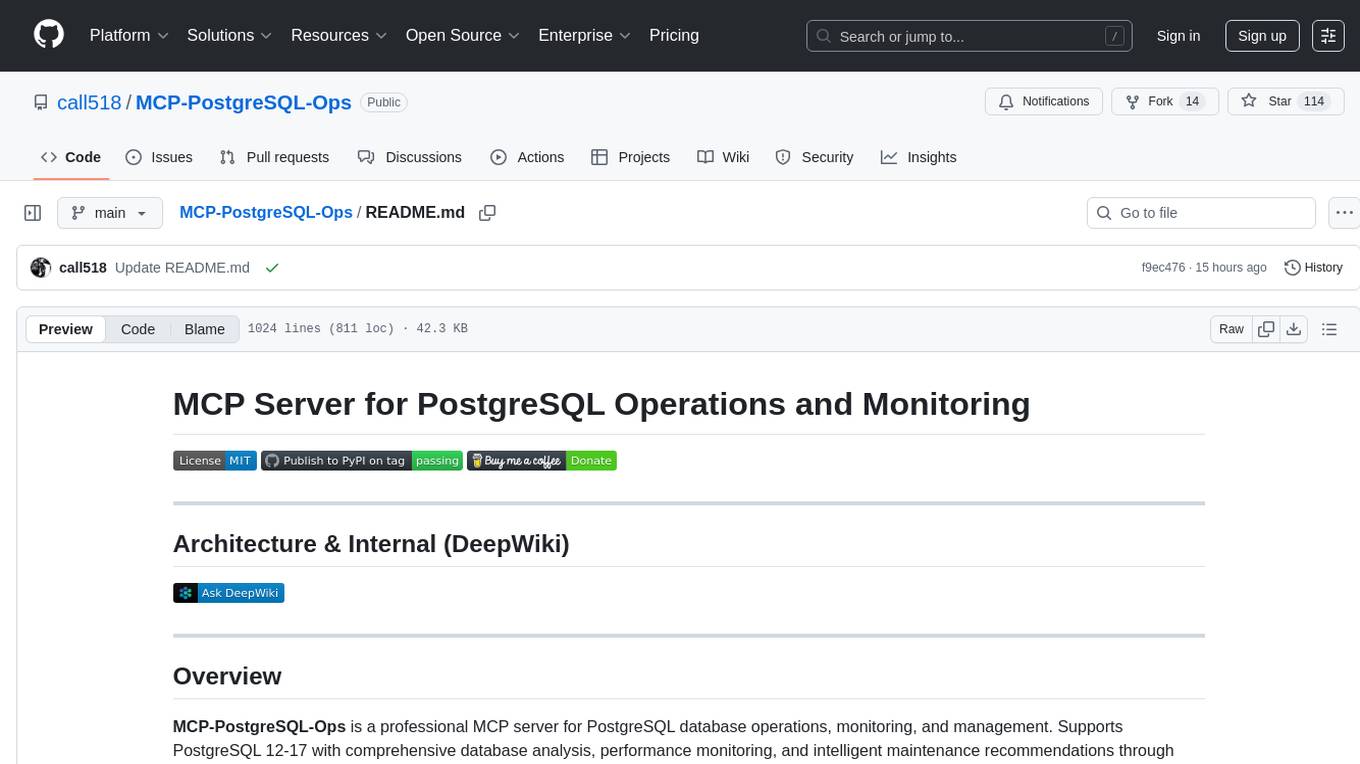Open the GitHub home logo
1360x764 pixels.
pos(49,35)
